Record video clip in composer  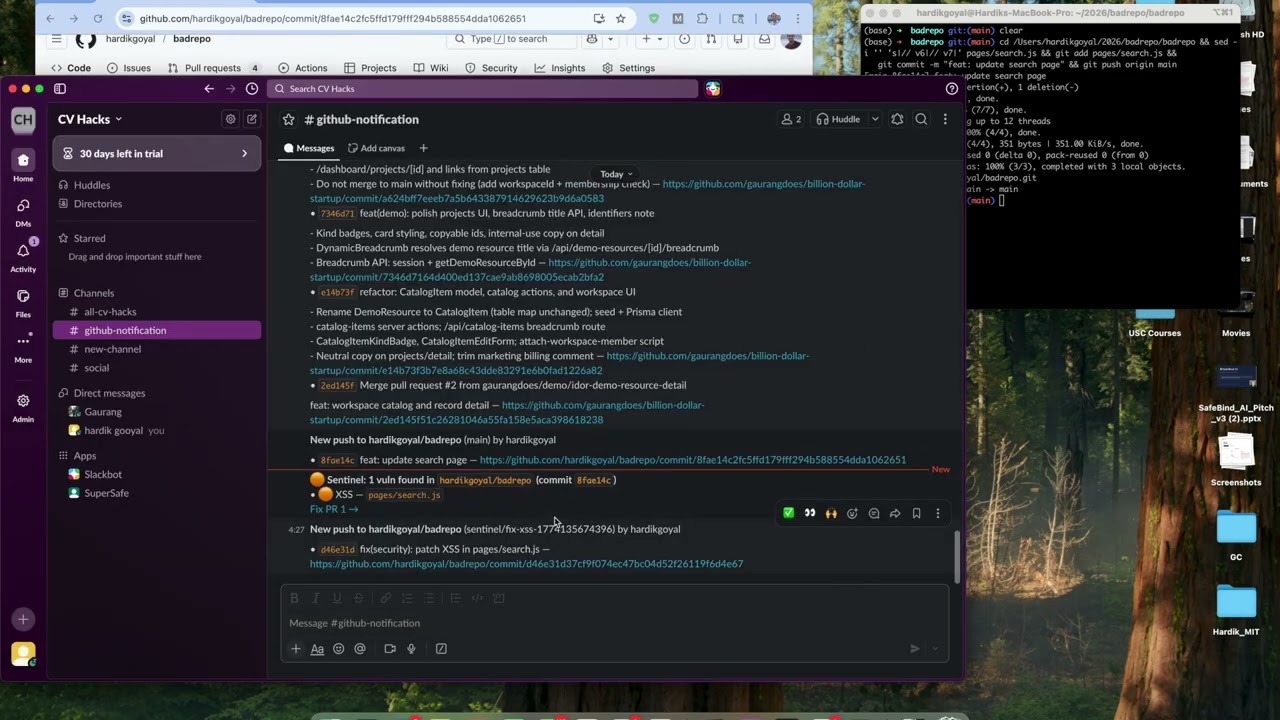tap(390, 649)
